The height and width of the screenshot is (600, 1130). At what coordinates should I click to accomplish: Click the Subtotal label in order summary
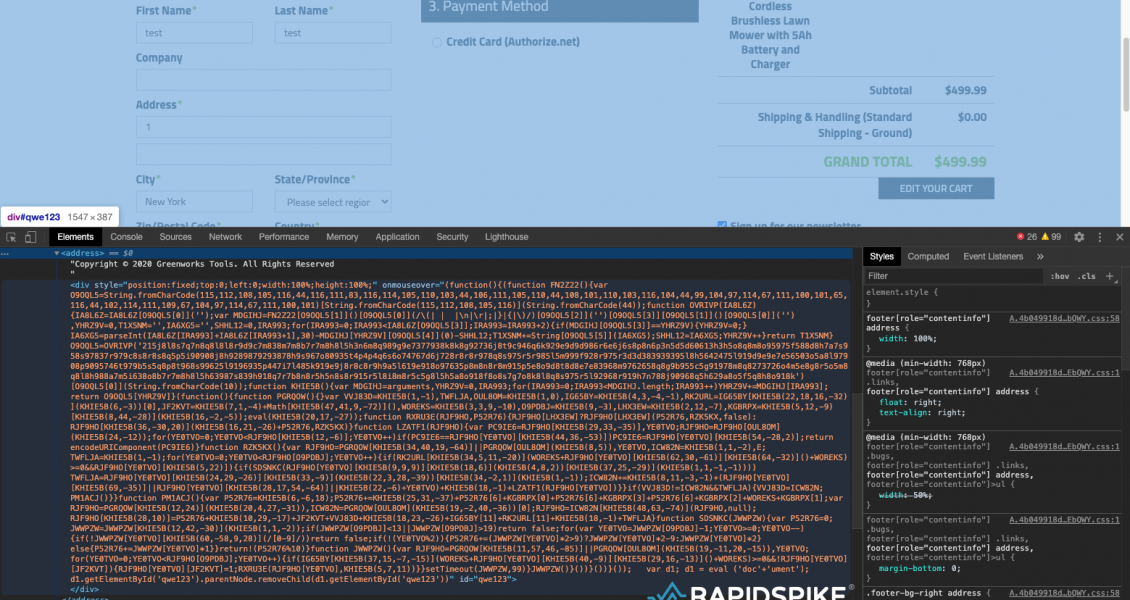[890, 91]
